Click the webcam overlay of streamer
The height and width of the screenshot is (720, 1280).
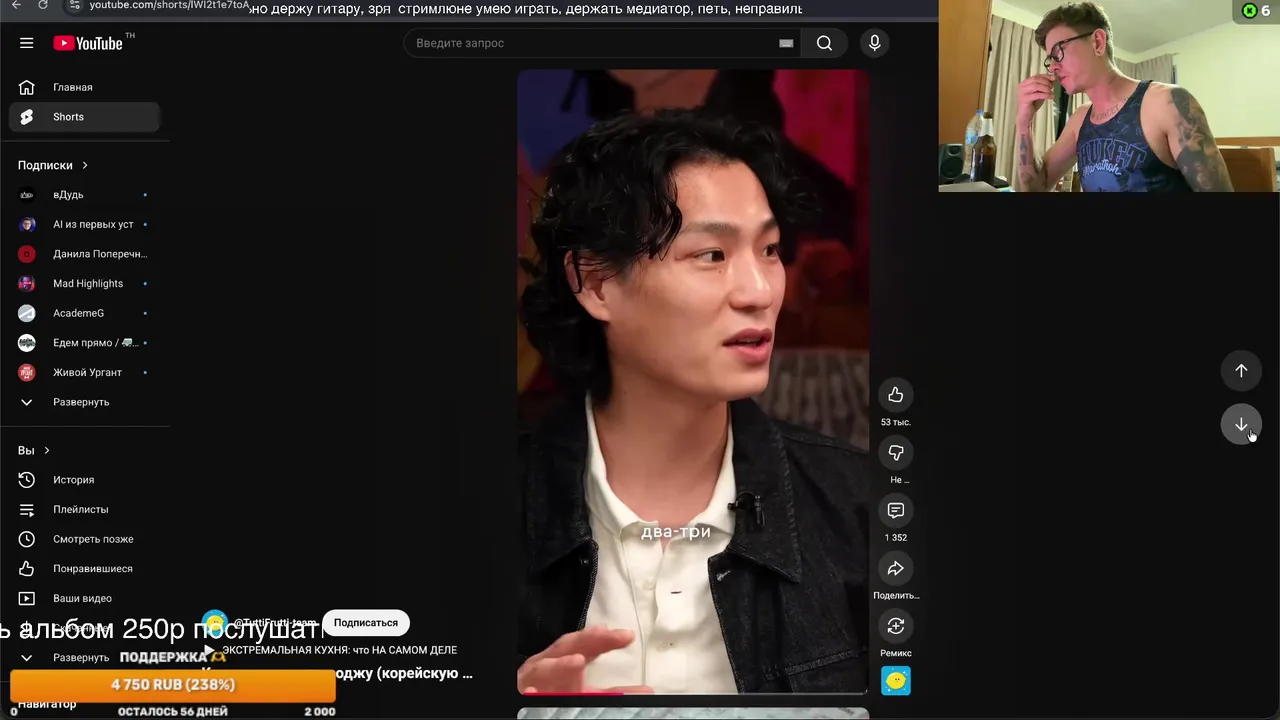point(1109,95)
